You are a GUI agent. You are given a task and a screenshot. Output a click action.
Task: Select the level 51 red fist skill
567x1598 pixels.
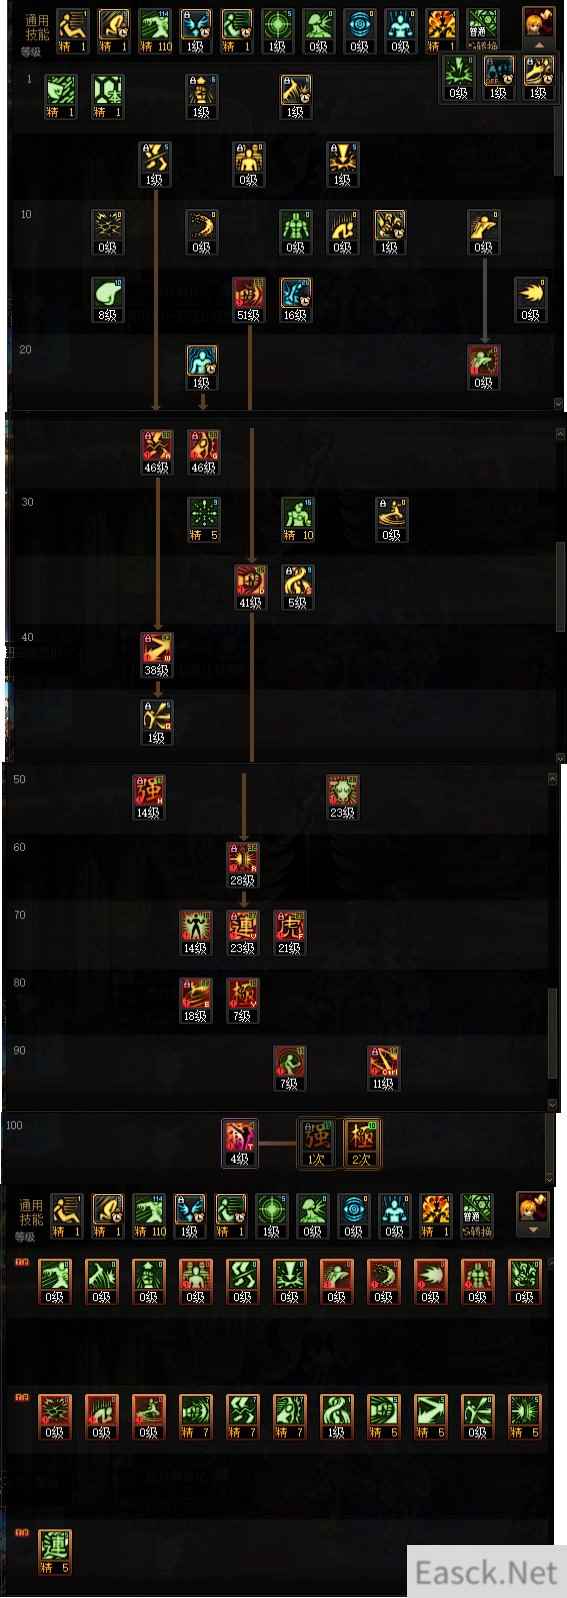click(x=248, y=299)
